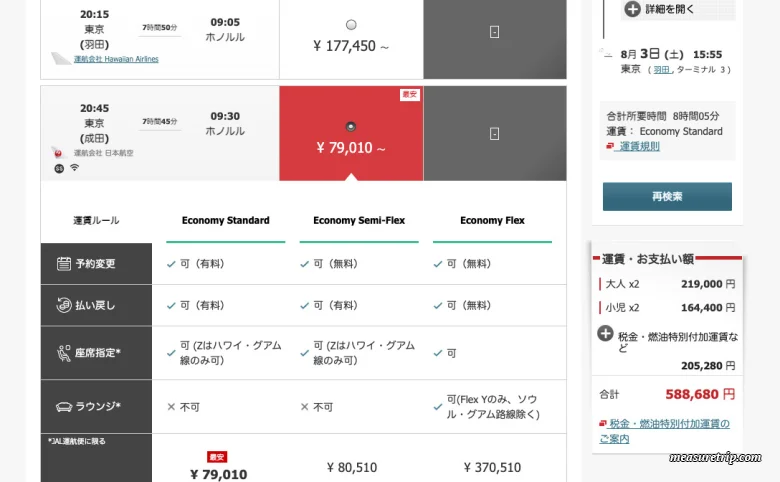This screenshot has height=482, width=780.
Task: Click the 最安 badge on the red fare cell
Action: click(410, 95)
